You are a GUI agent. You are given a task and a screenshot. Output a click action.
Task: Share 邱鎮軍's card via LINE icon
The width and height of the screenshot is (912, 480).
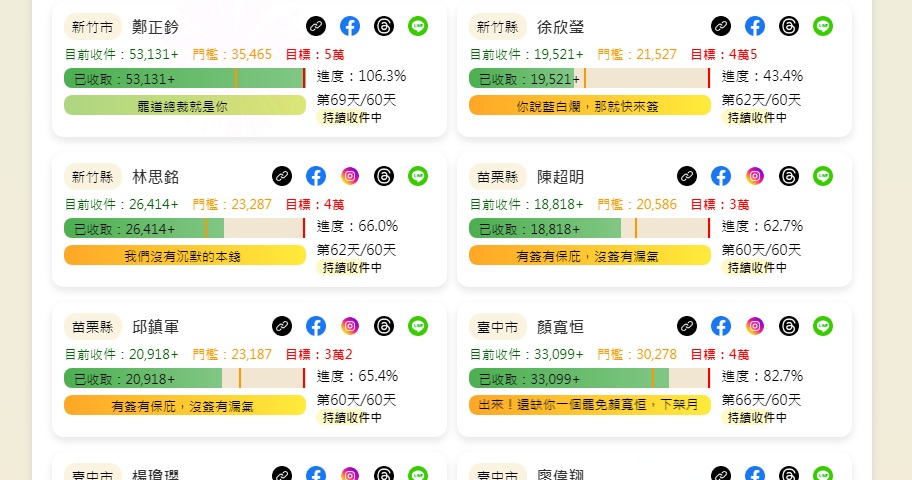[x=418, y=326]
